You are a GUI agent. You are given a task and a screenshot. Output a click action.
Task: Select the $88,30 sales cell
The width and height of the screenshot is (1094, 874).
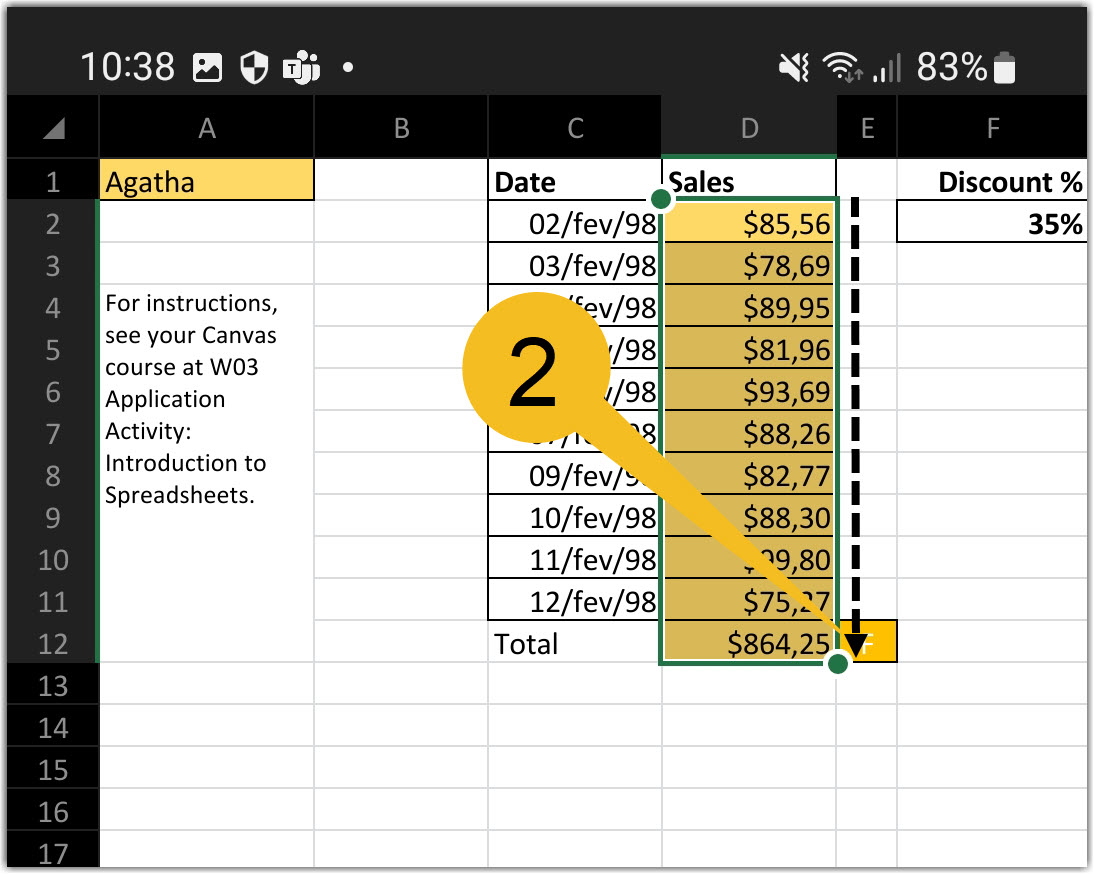point(749,517)
